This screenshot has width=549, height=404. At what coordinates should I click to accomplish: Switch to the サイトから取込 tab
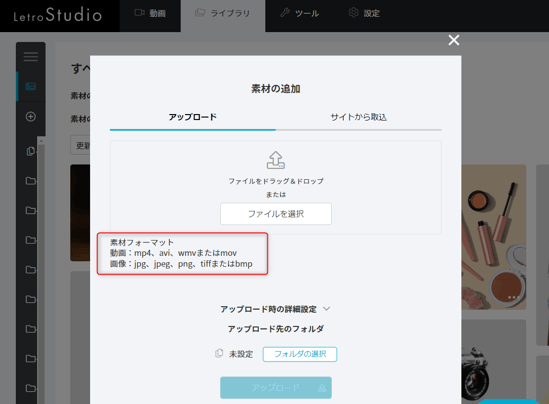[x=359, y=117]
